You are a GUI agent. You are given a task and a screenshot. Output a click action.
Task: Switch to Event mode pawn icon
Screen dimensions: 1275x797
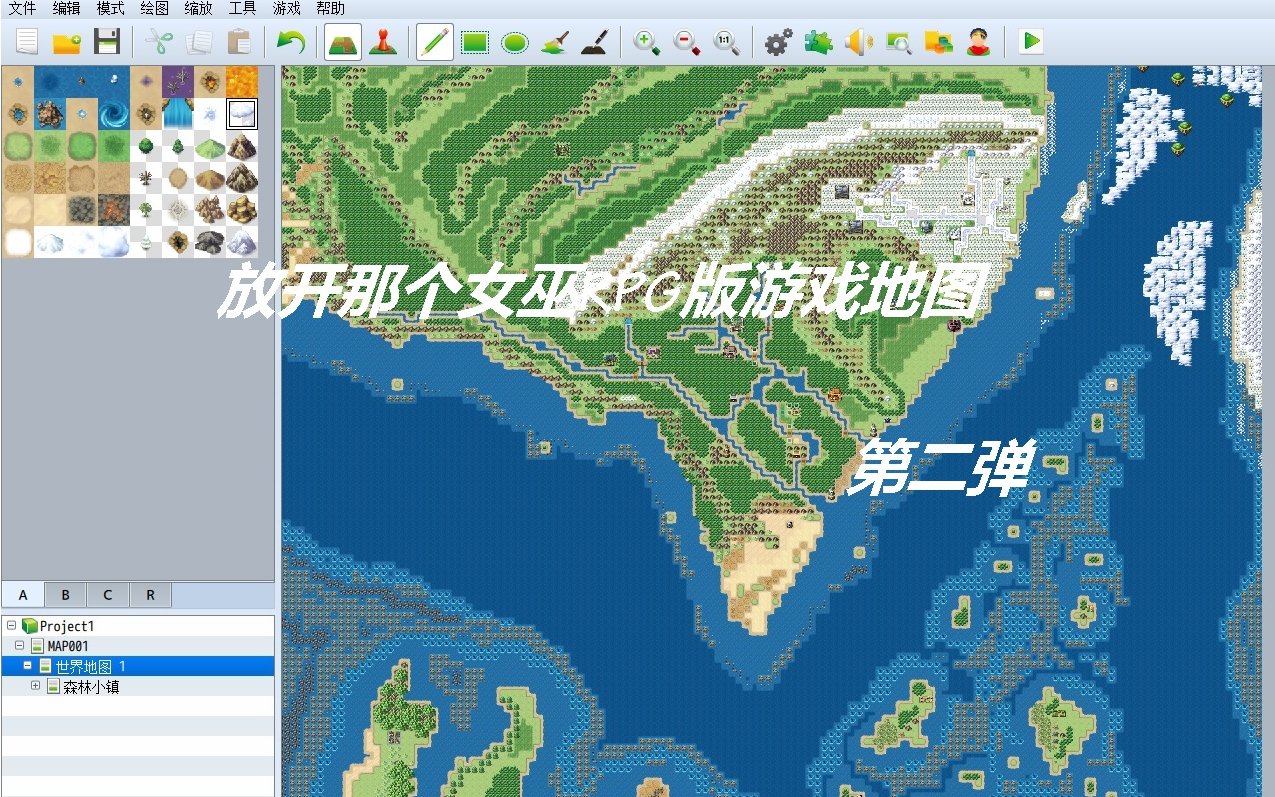coord(381,42)
